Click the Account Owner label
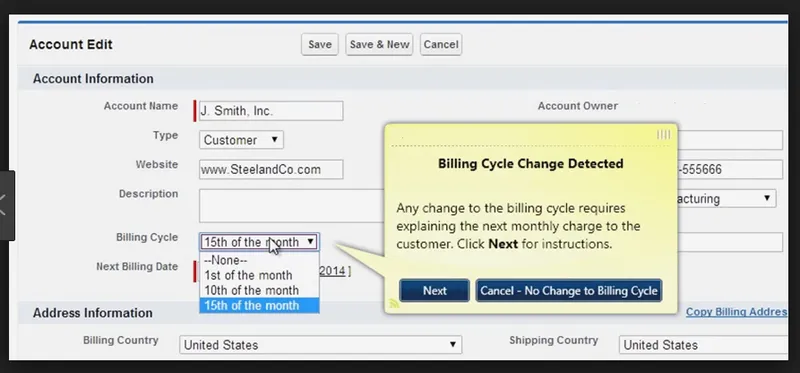This screenshot has width=800, height=373. (x=578, y=106)
